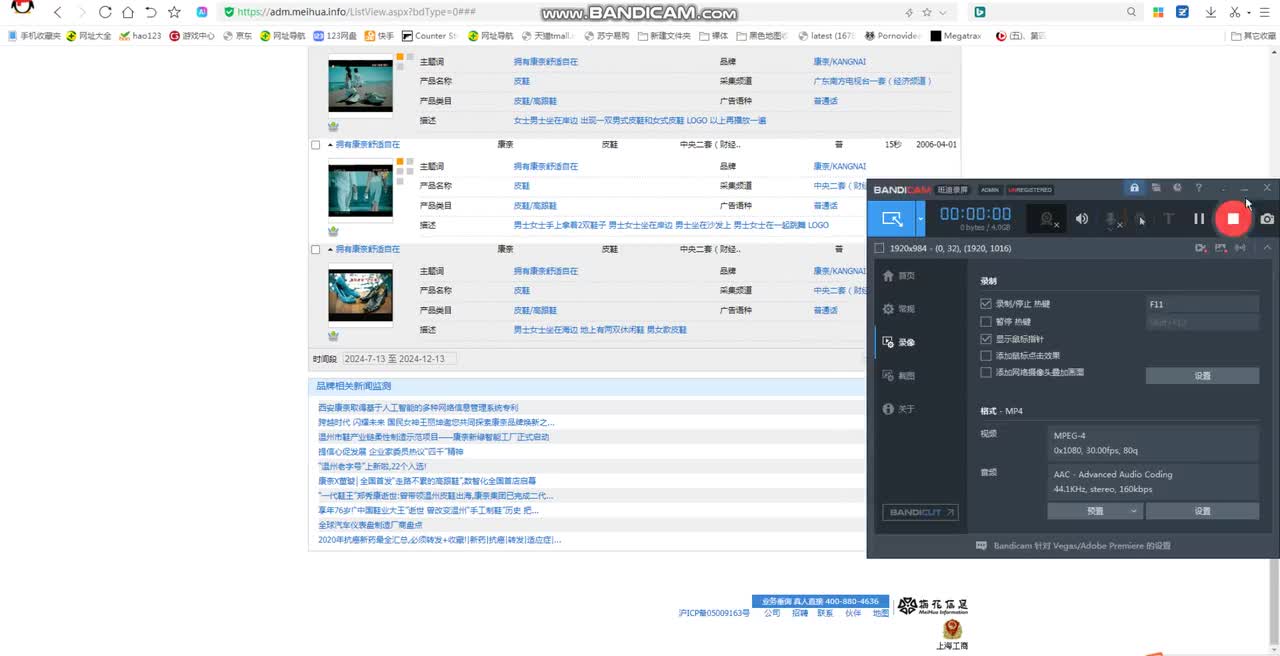The image size is (1280, 656).
Task: Open Bandicam output folder icon
Action: pyautogui.click(x=1156, y=188)
